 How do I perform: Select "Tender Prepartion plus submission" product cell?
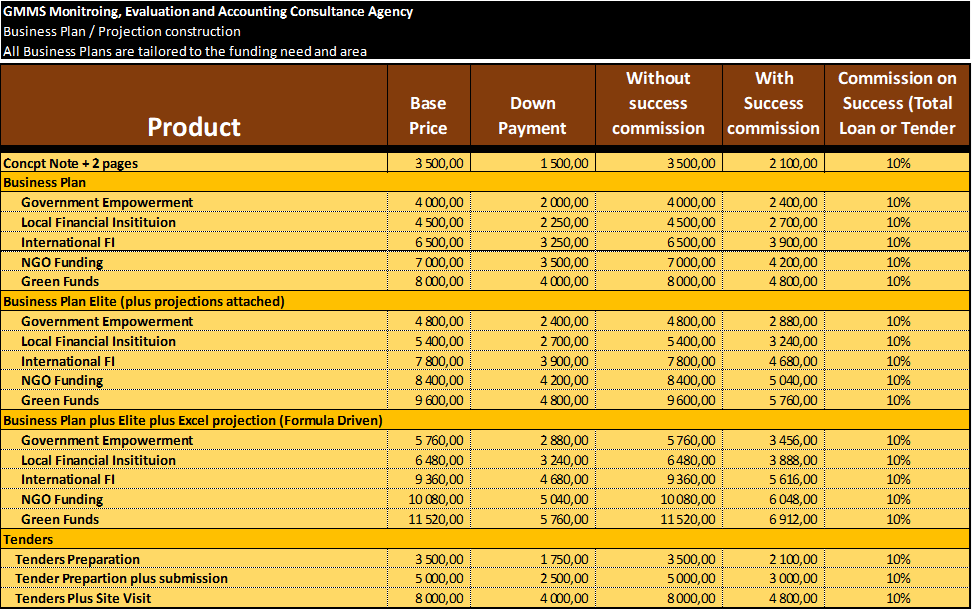pyautogui.click(x=122, y=578)
